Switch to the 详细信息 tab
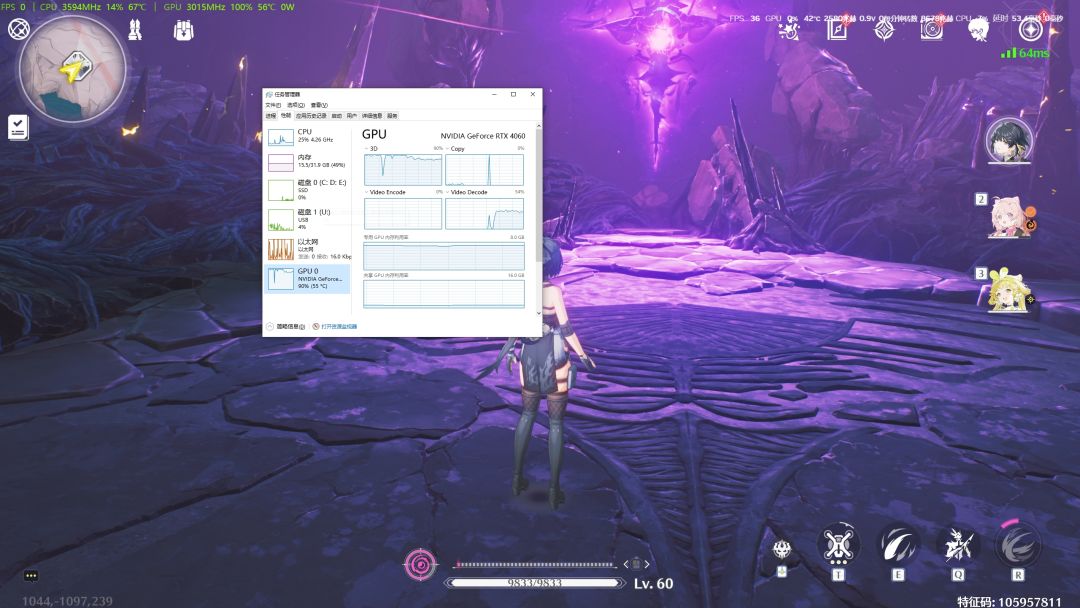Image resolution: width=1080 pixels, height=608 pixels. click(x=372, y=116)
